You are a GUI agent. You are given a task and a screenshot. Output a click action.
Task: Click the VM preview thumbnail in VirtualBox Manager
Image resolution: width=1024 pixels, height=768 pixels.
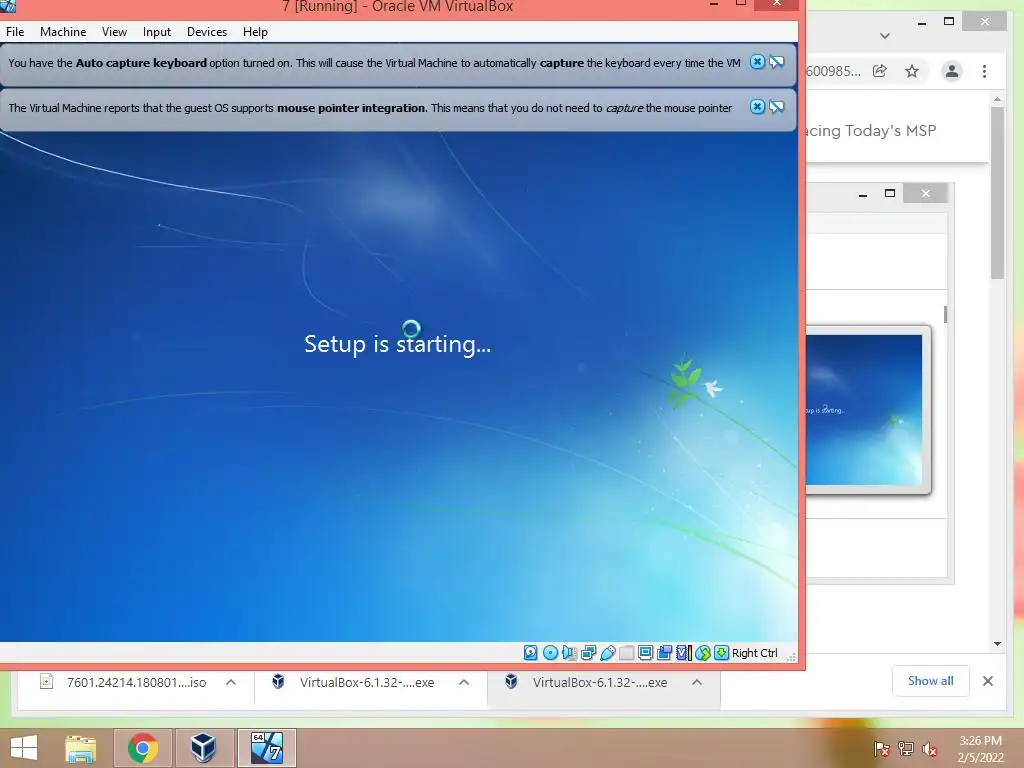pyautogui.click(x=865, y=409)
